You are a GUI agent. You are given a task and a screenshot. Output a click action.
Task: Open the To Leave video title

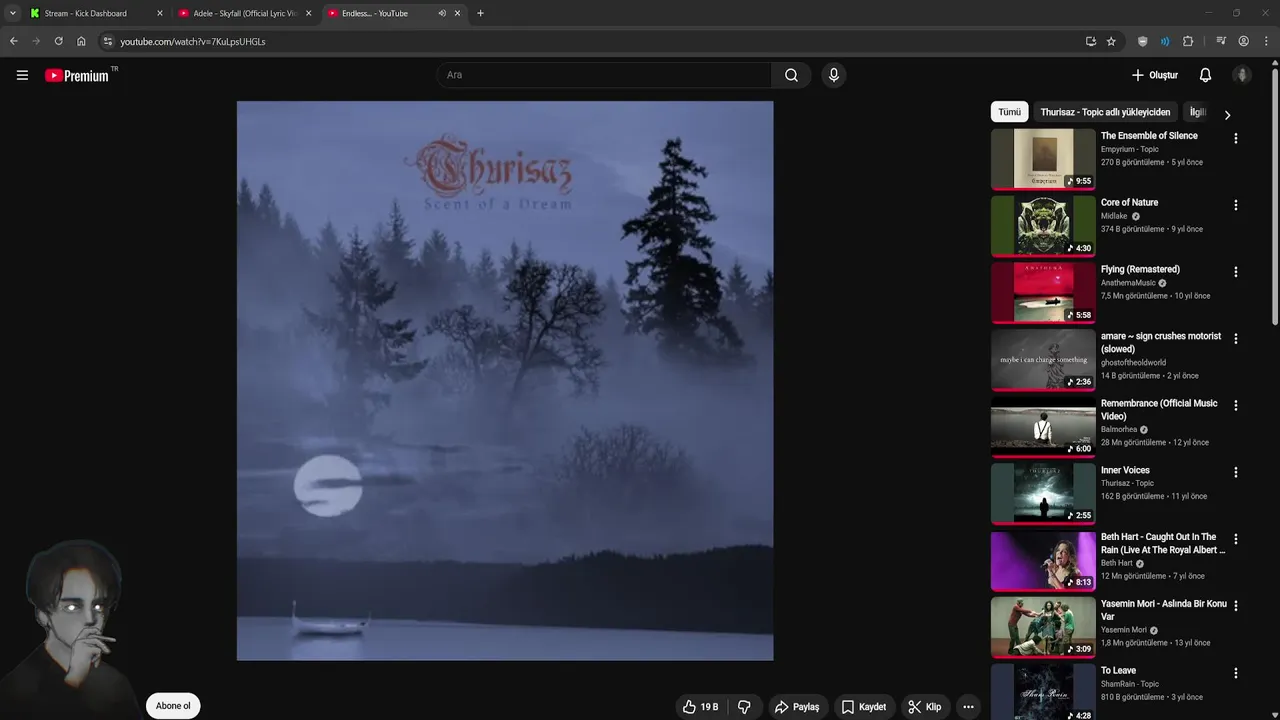[x=1118, y=670]
